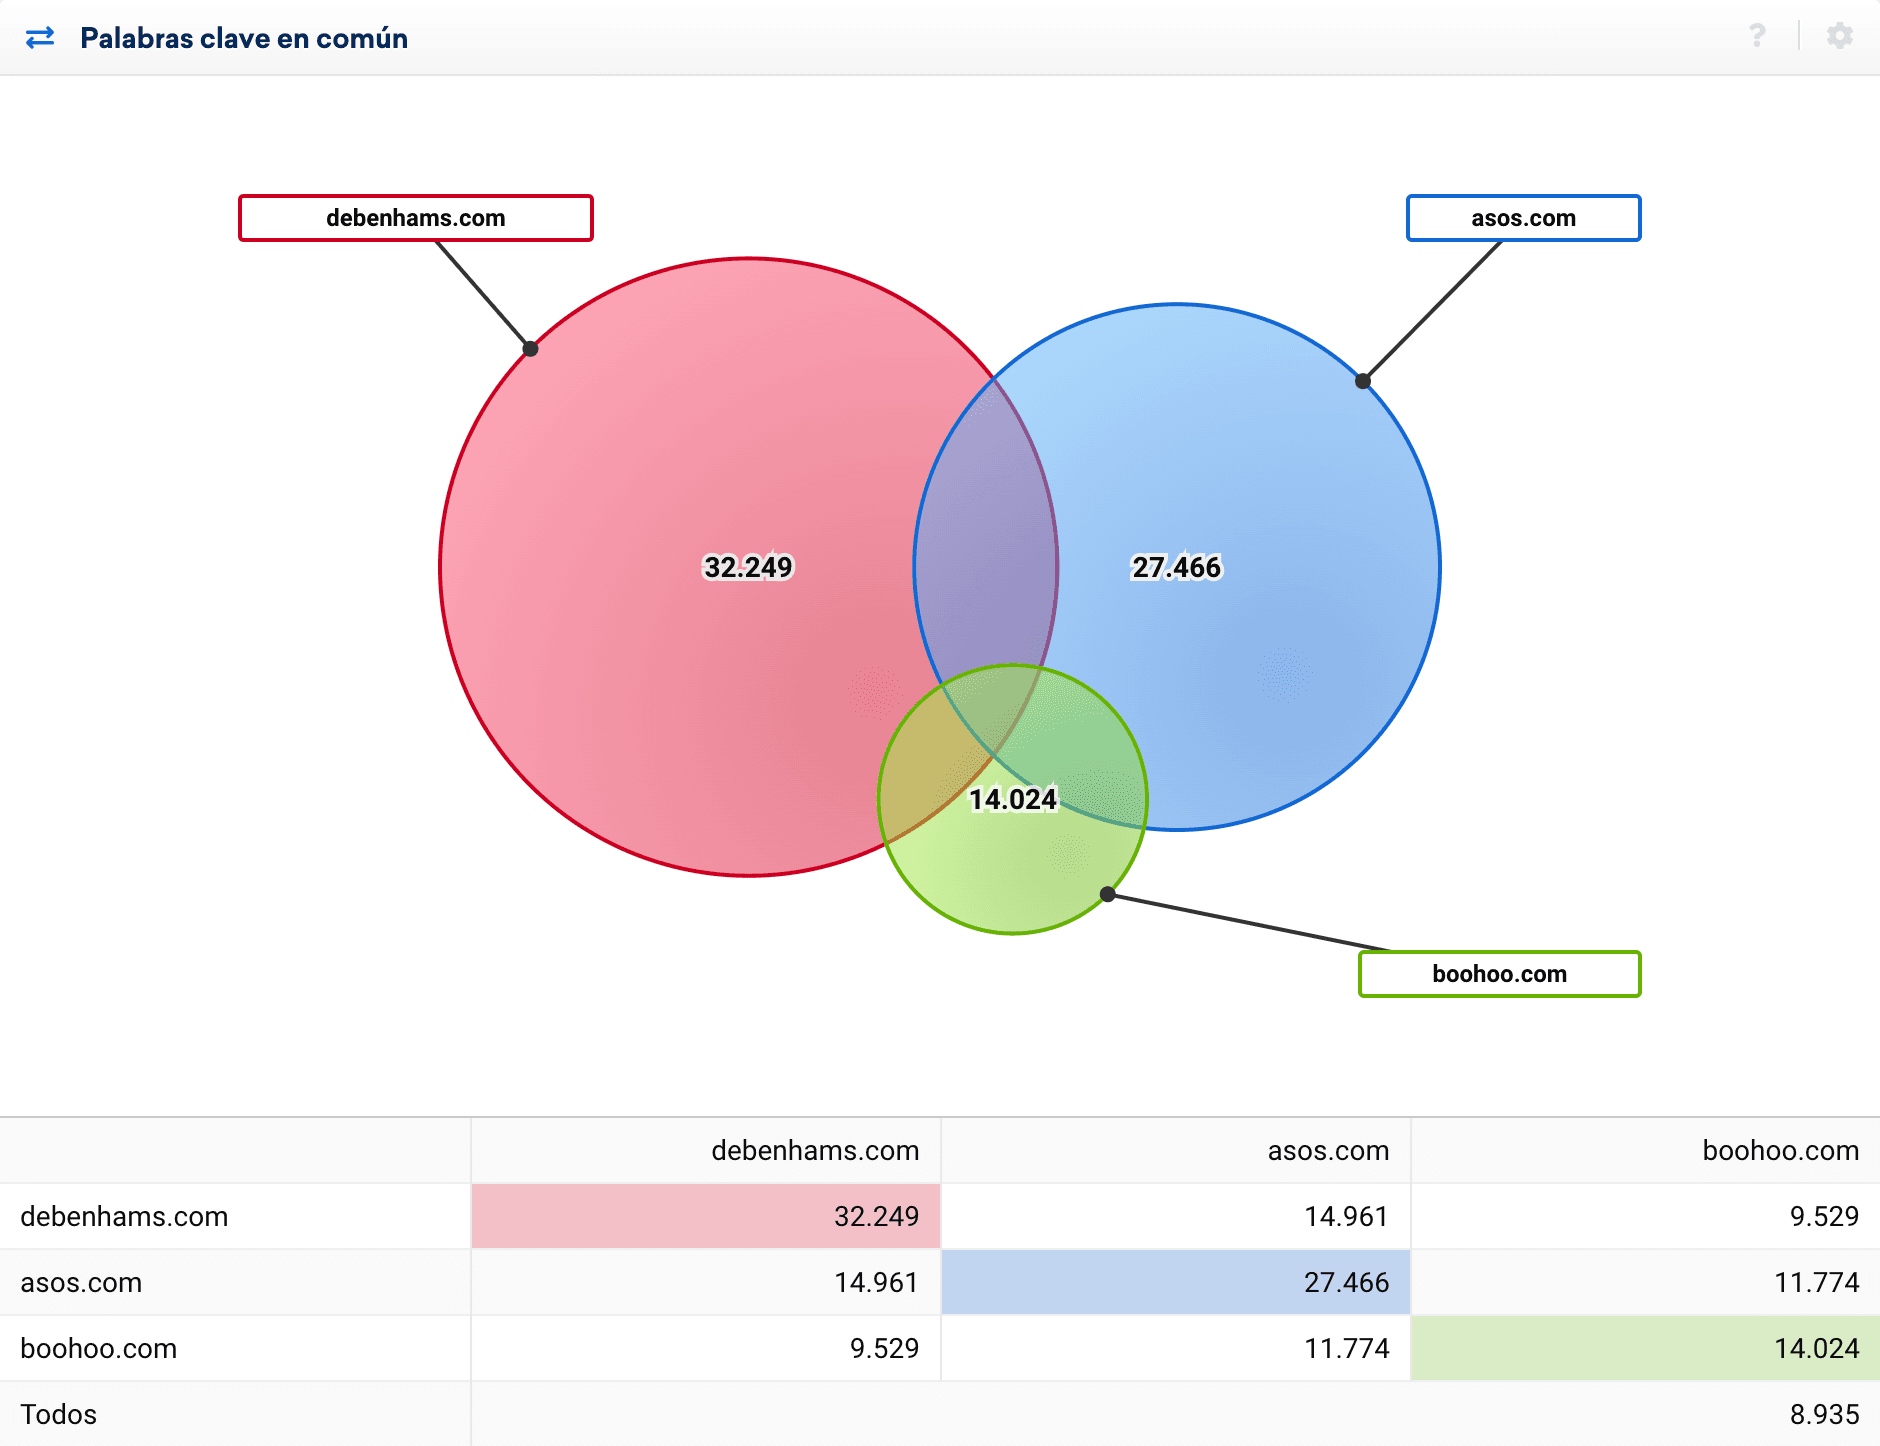
Task: Click the 27.466 value in blue circle
Action: coord(1176,567)
